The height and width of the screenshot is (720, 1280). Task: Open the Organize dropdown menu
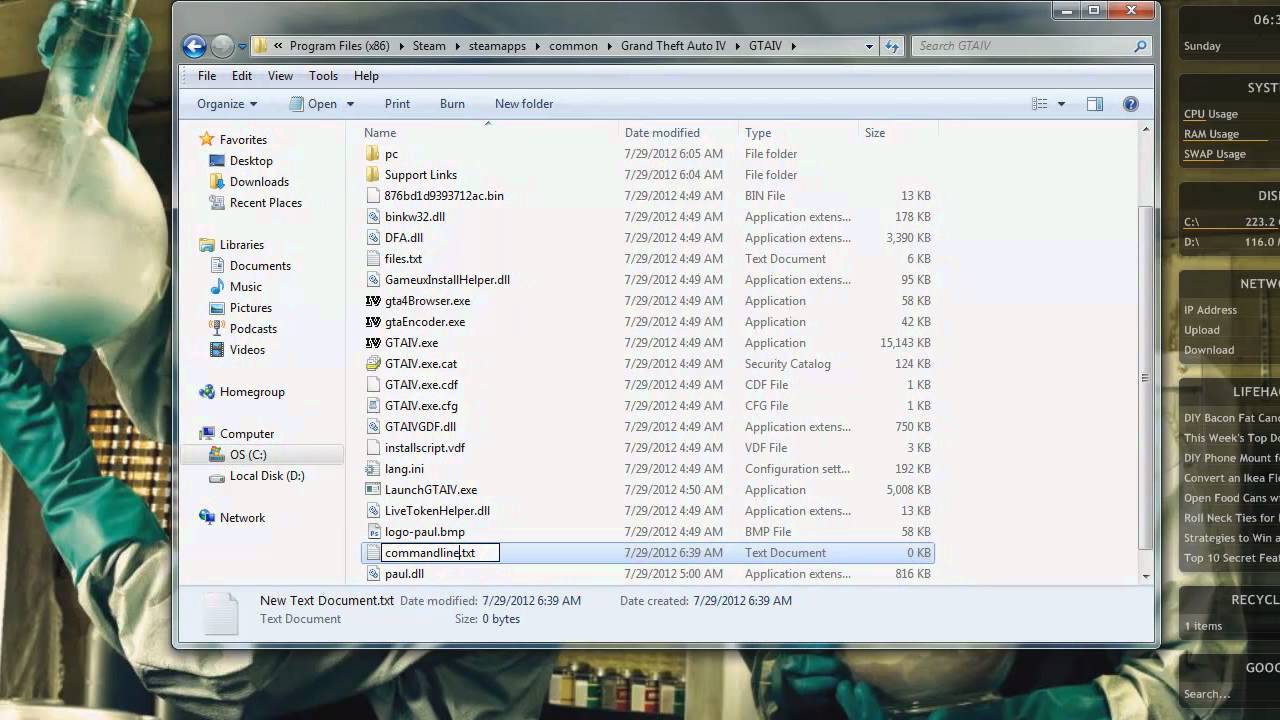(x=227, y=104)
